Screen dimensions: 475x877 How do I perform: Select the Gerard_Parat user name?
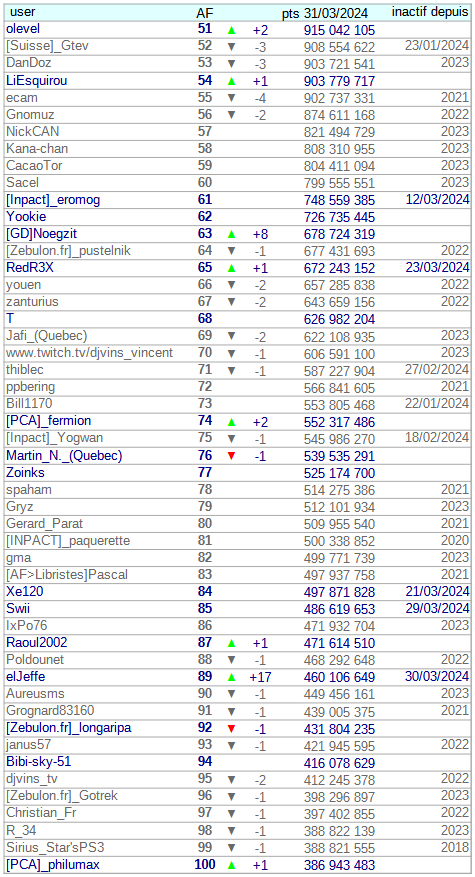click(44, 524)
